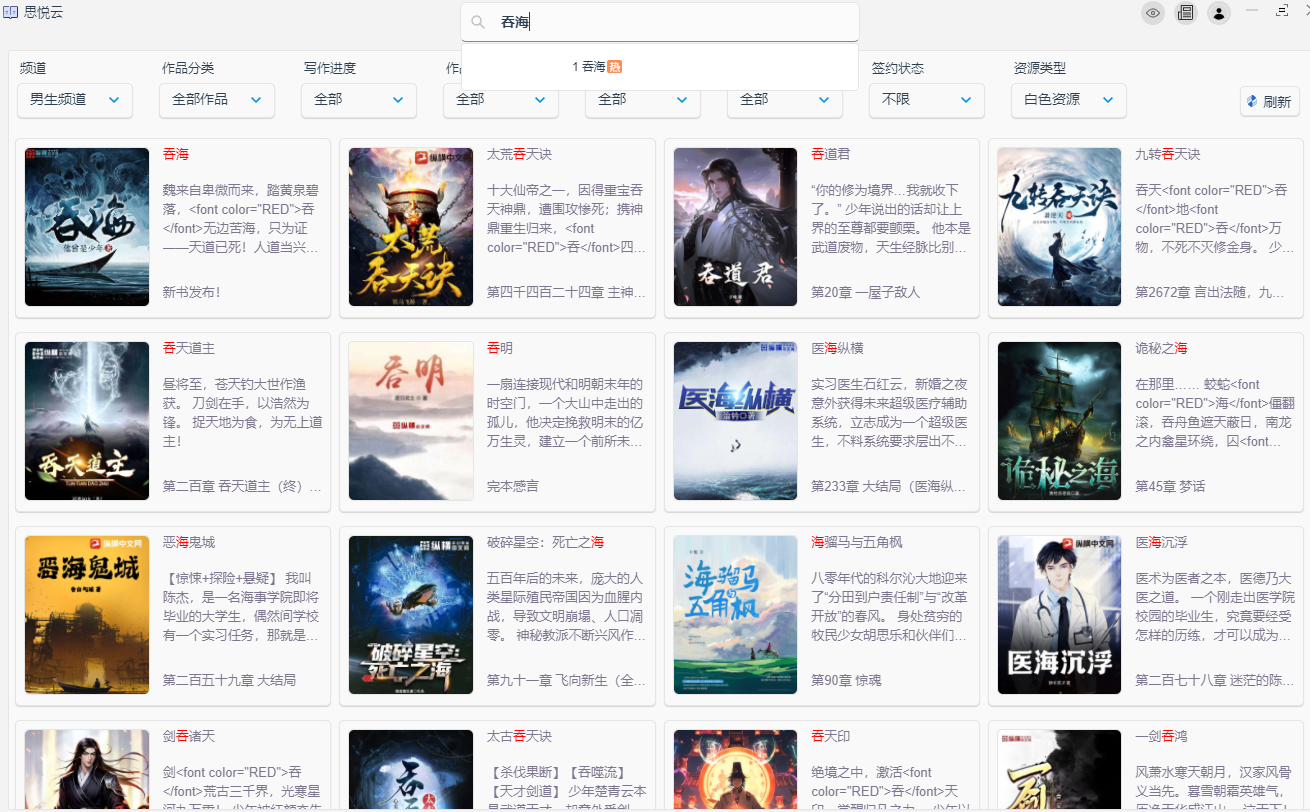This screenshot has width=1310, height=812.
Task: Open the 频道 dropdown showing 男生频道
Action: pos(75,100)
